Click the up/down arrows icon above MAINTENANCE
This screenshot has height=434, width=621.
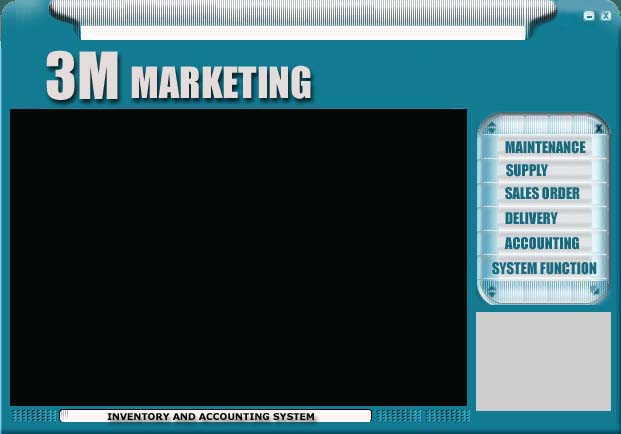[491, 128]
